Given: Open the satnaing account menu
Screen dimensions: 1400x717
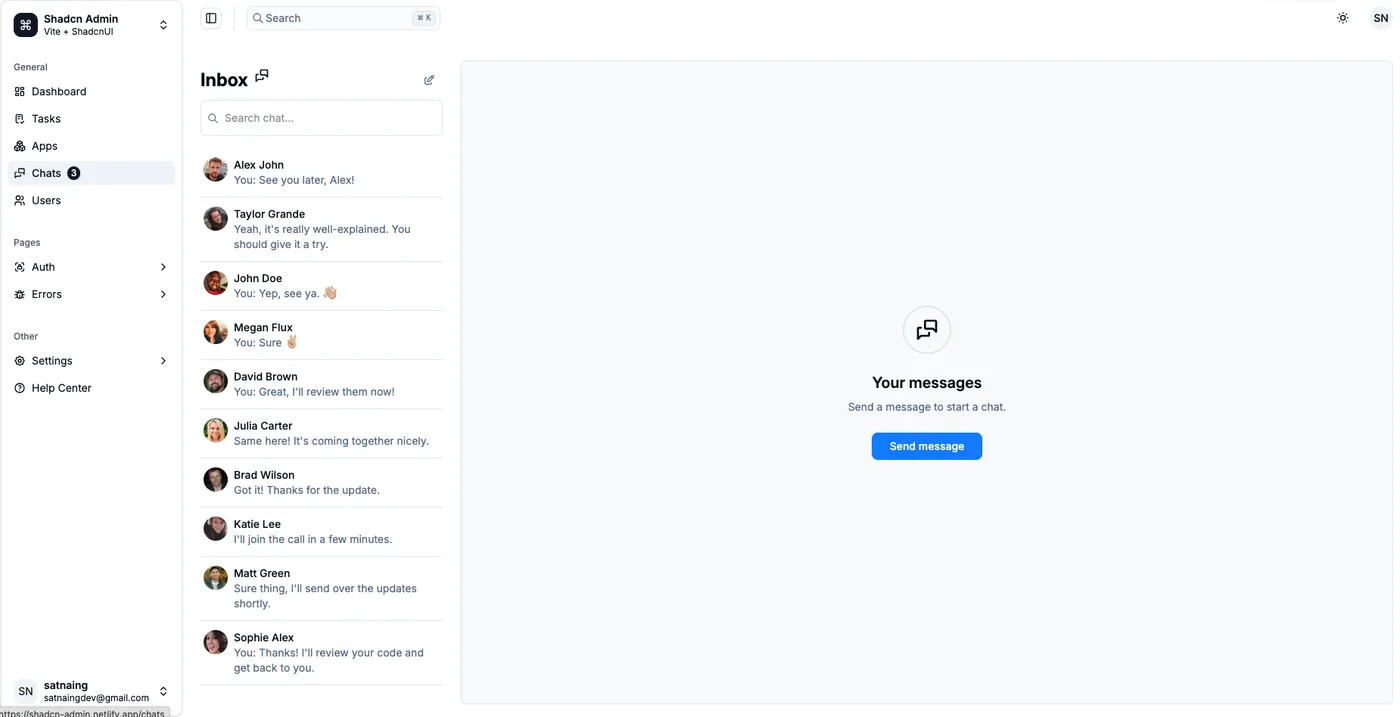Looking at the screenshot, I should (x=91, y=691).
